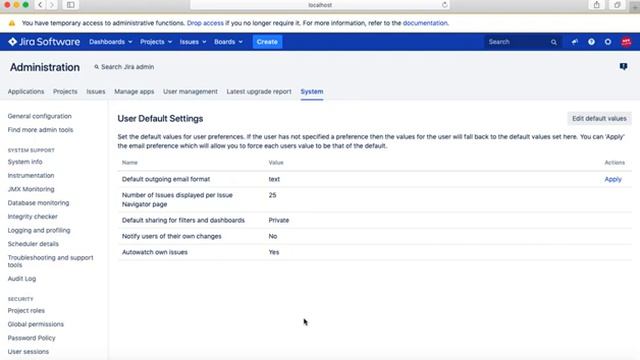
Task: Open the administration gear icon
Action: coord(608,42)
